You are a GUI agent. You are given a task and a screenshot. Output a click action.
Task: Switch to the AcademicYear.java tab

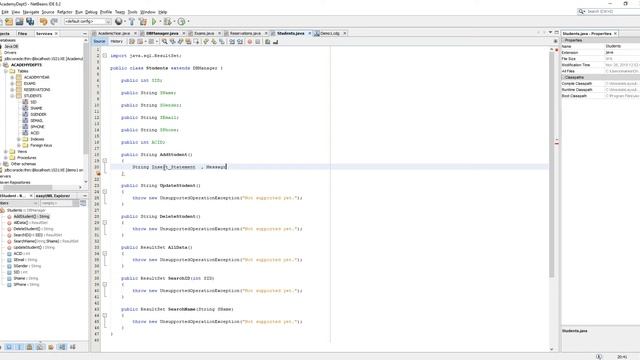(x=114, y=33)
